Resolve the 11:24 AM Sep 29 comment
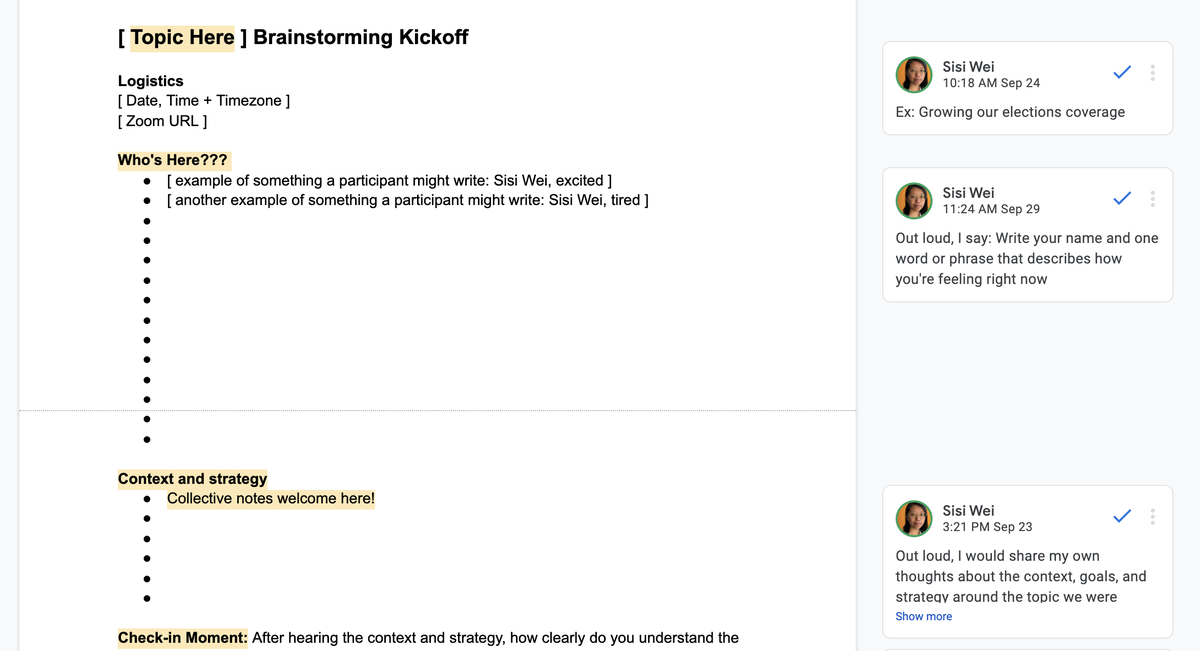Image resolution: width=1200 pixels, height=651 pixels. pyautogui.click(x=1122, y=199)
